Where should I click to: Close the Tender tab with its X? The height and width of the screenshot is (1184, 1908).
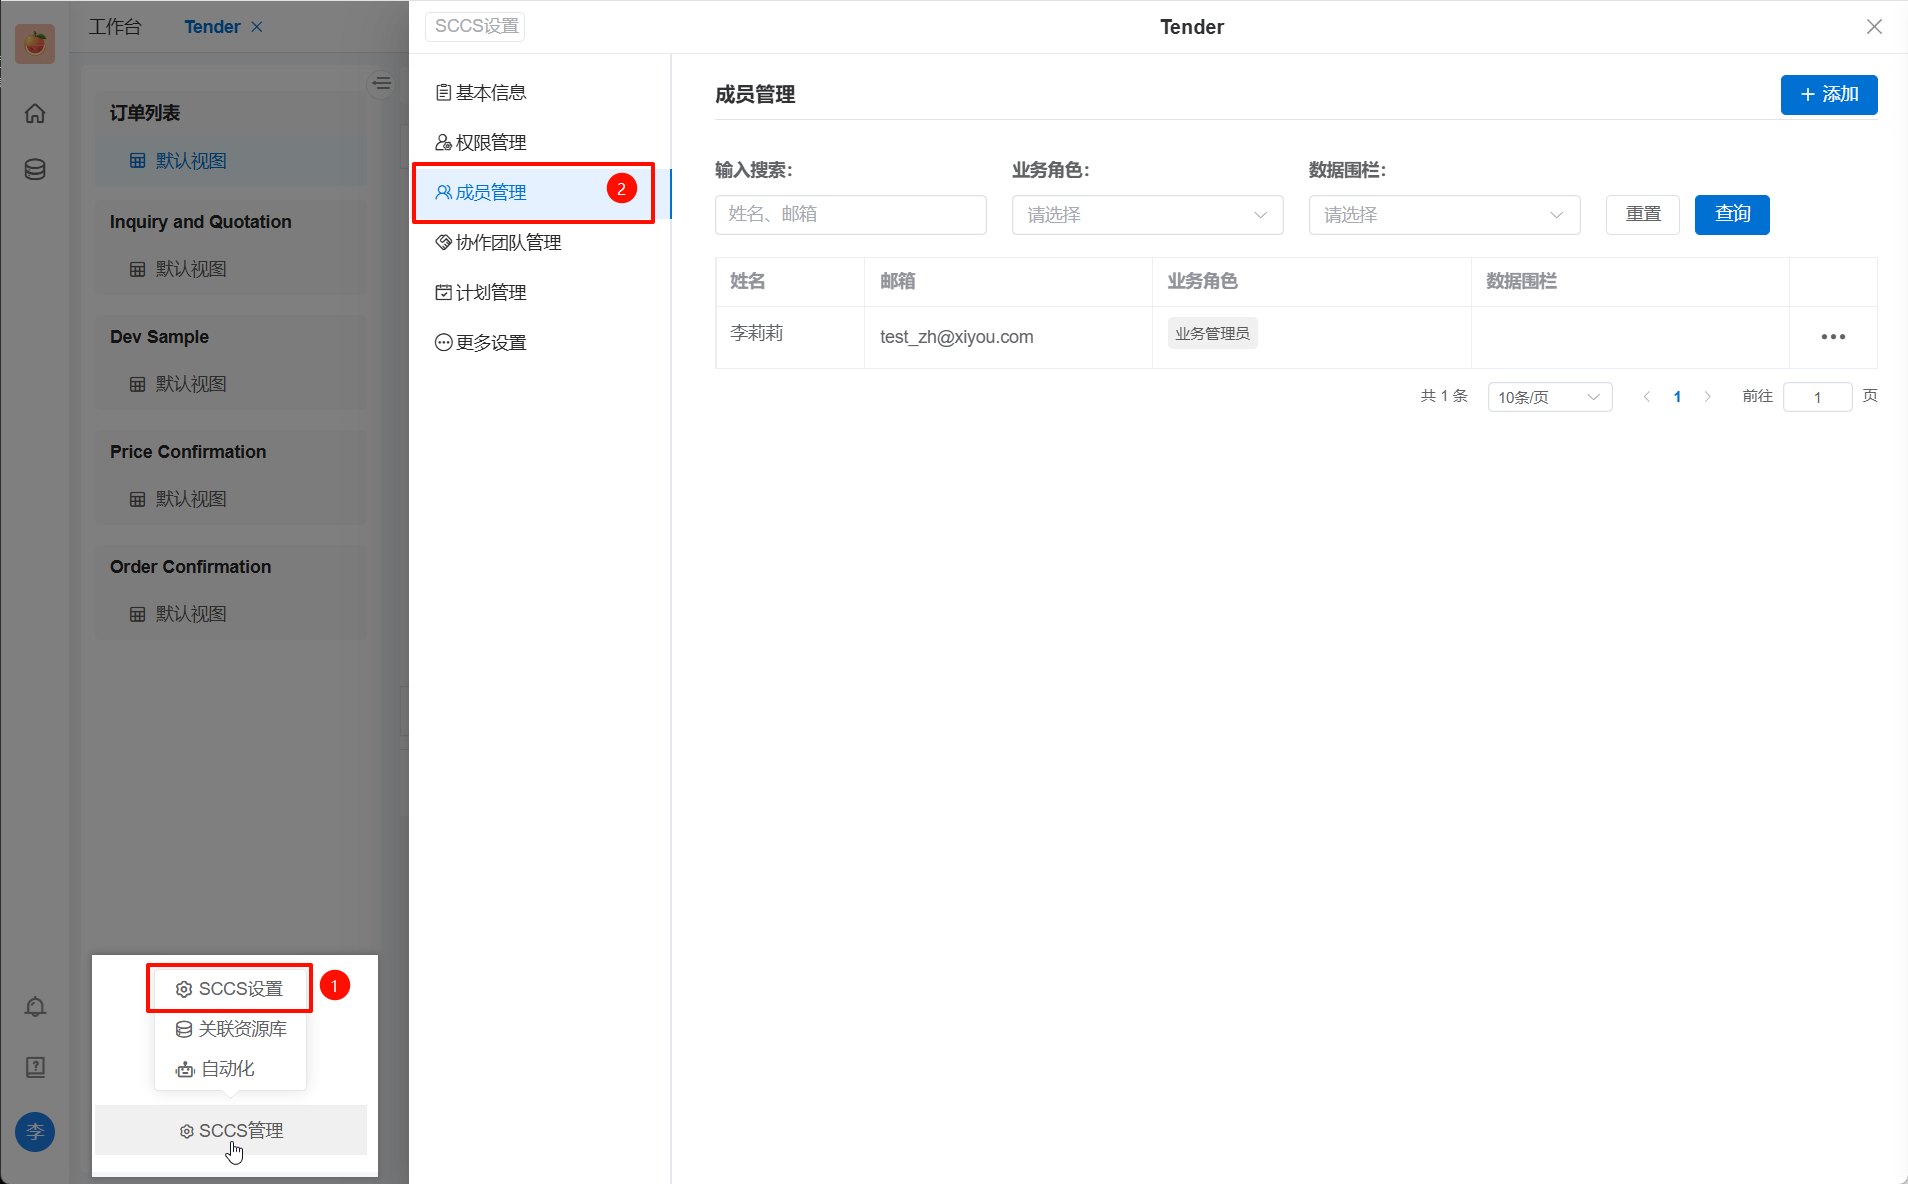click(257, 27)
